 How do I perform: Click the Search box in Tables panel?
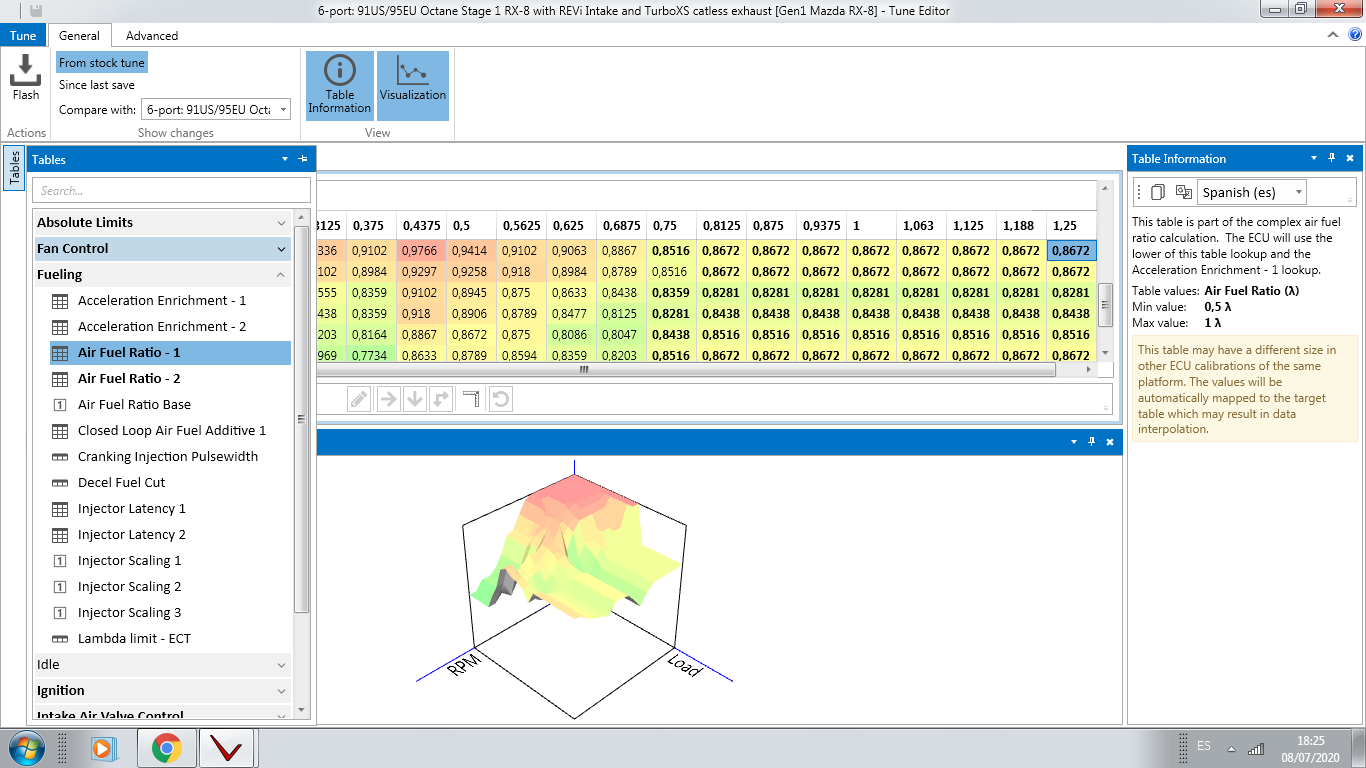(172, 190)
